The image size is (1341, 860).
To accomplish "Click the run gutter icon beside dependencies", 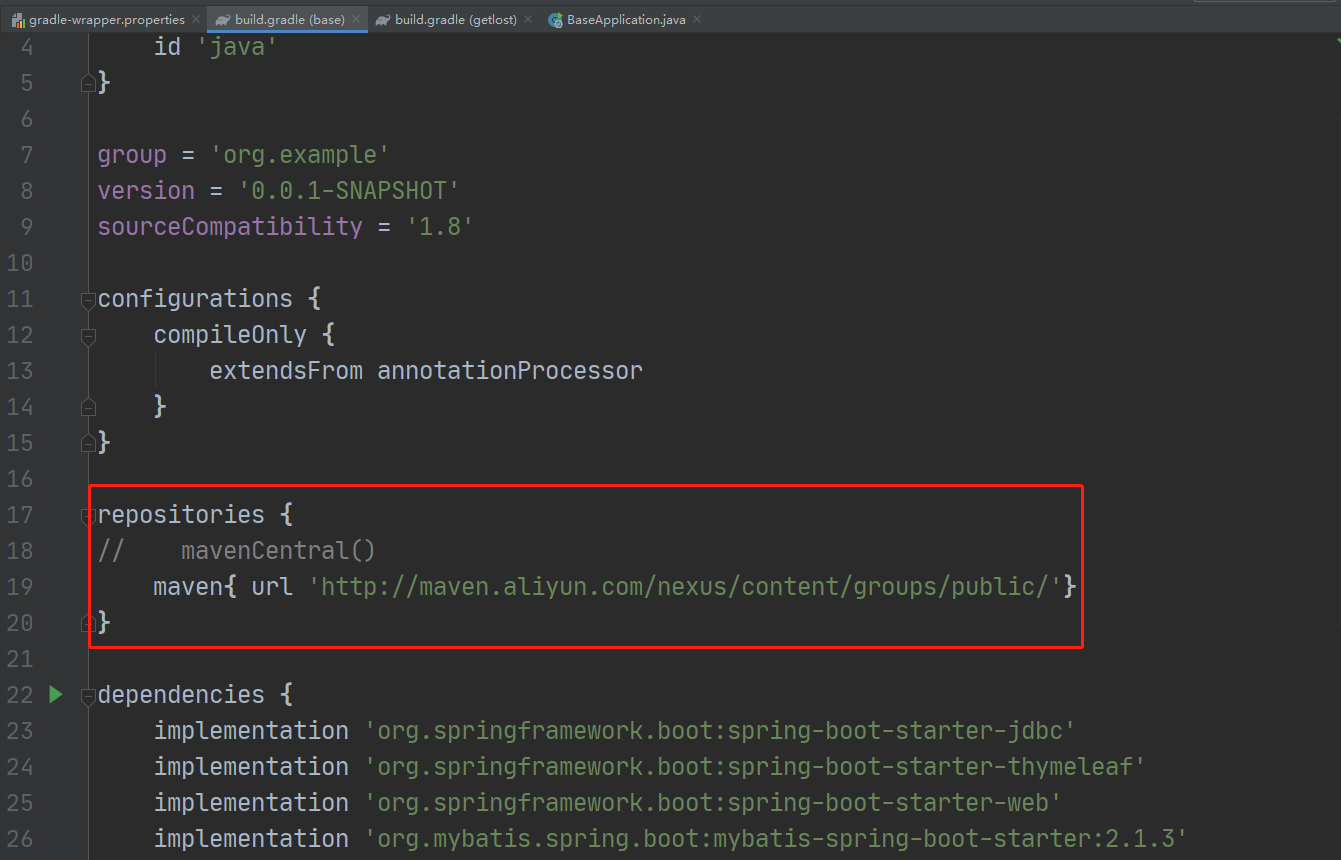I will (56, 694).
